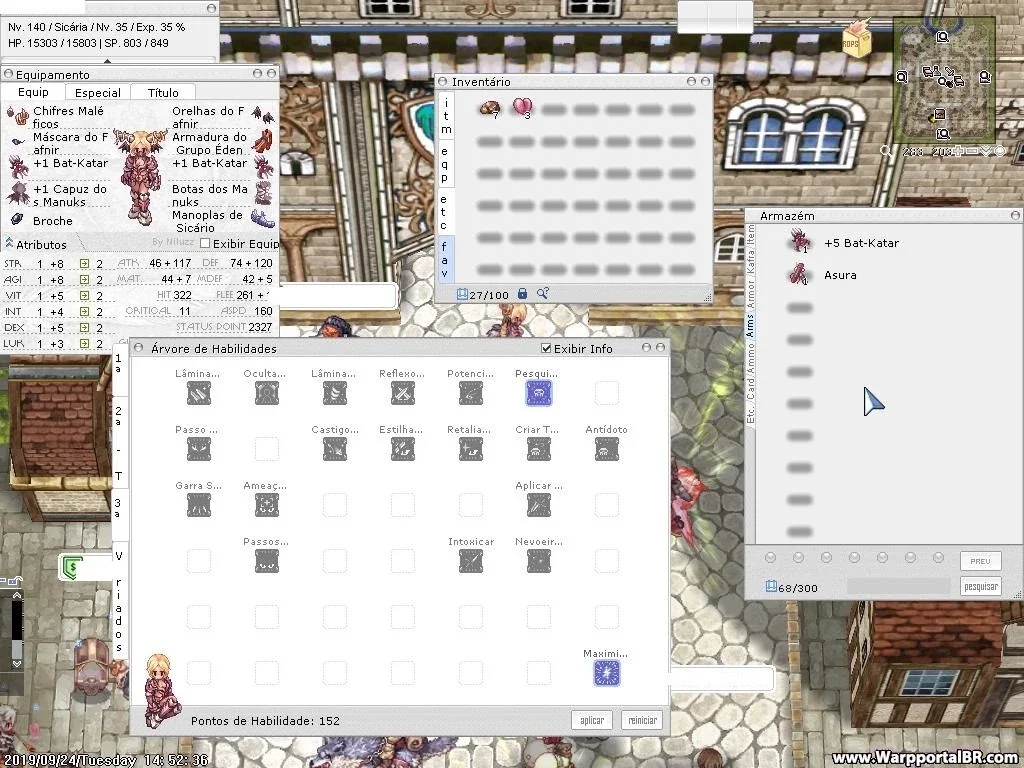Zoom in the minimap with plus

tap(958, 152)
